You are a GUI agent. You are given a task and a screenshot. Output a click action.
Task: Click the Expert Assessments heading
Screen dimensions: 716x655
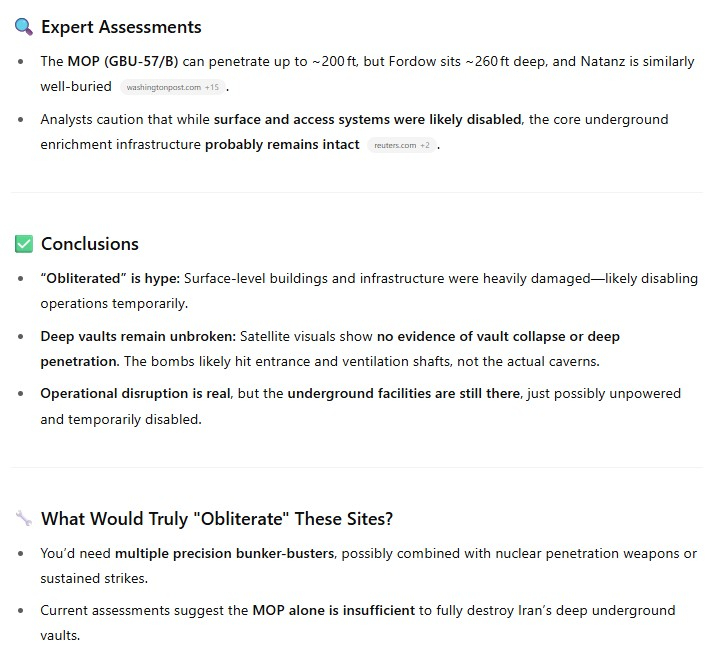coord(121,27)
